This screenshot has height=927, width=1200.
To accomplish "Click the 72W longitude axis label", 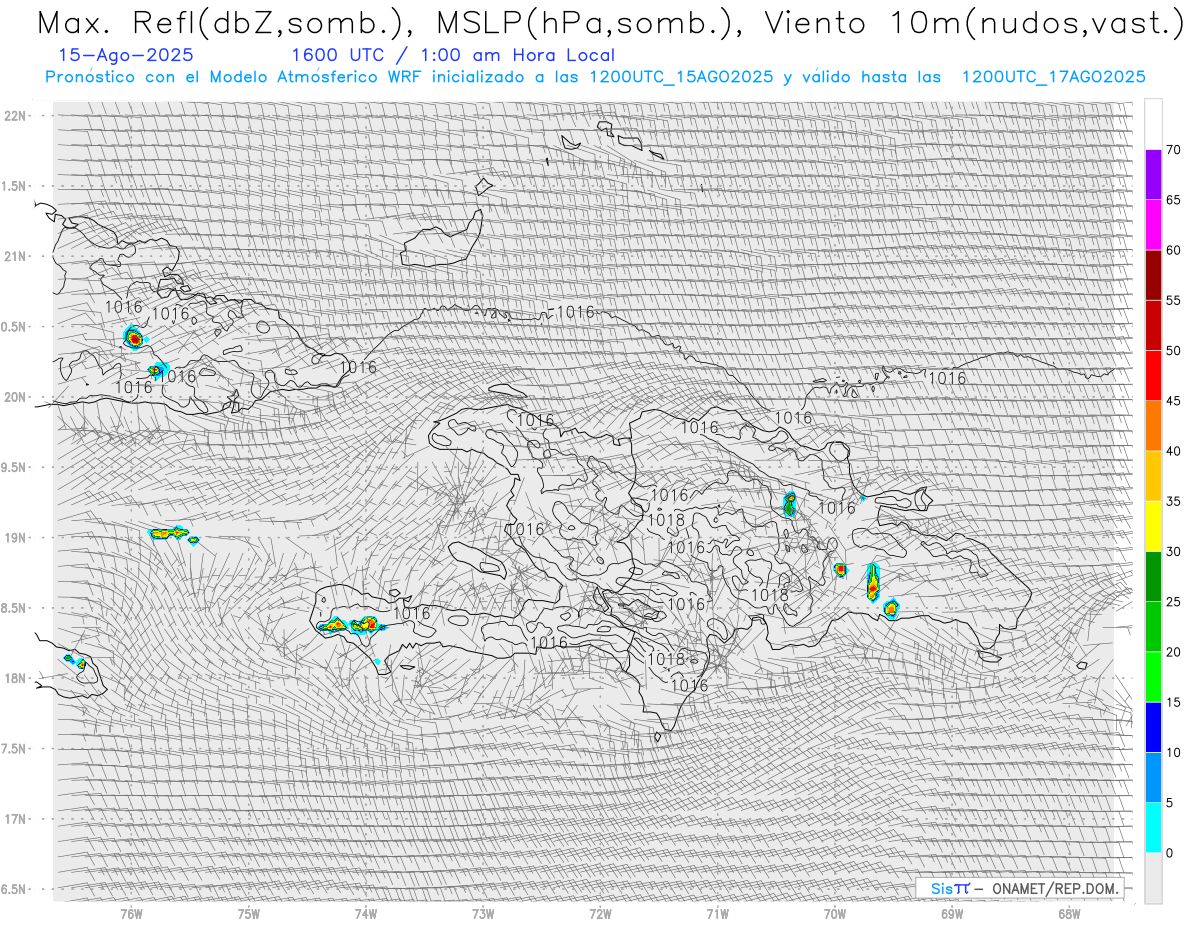I will (600, 913).
